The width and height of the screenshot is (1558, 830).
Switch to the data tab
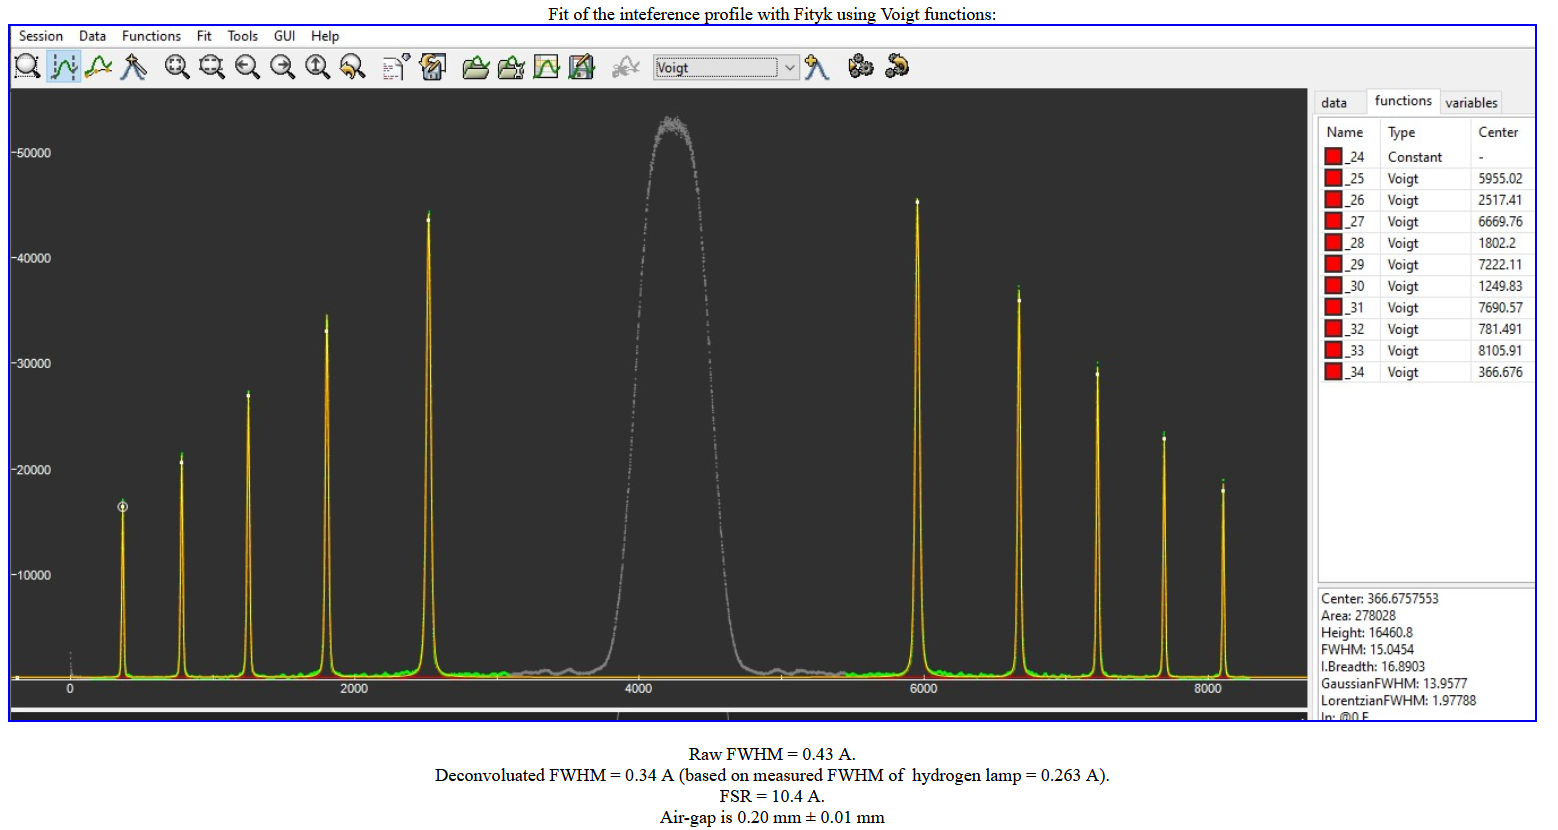[1334, 102]
